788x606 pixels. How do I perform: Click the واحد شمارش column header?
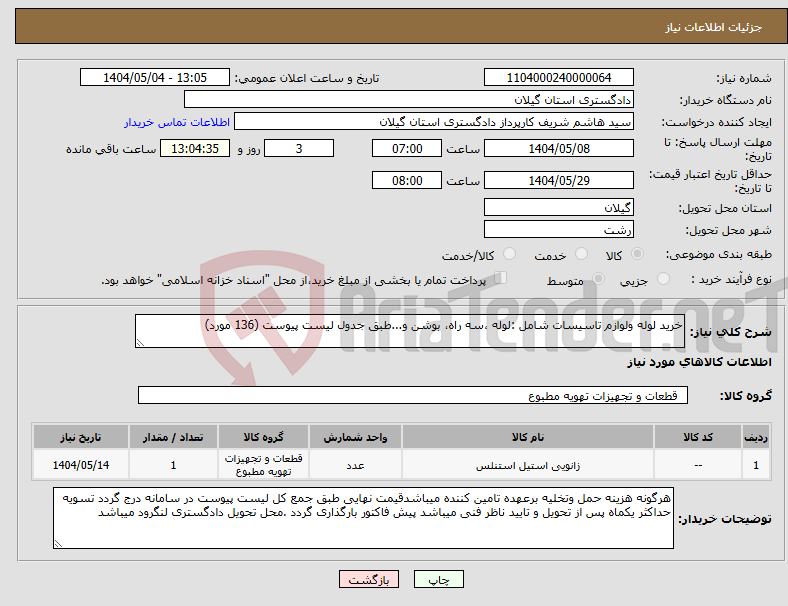click(355, 437)
